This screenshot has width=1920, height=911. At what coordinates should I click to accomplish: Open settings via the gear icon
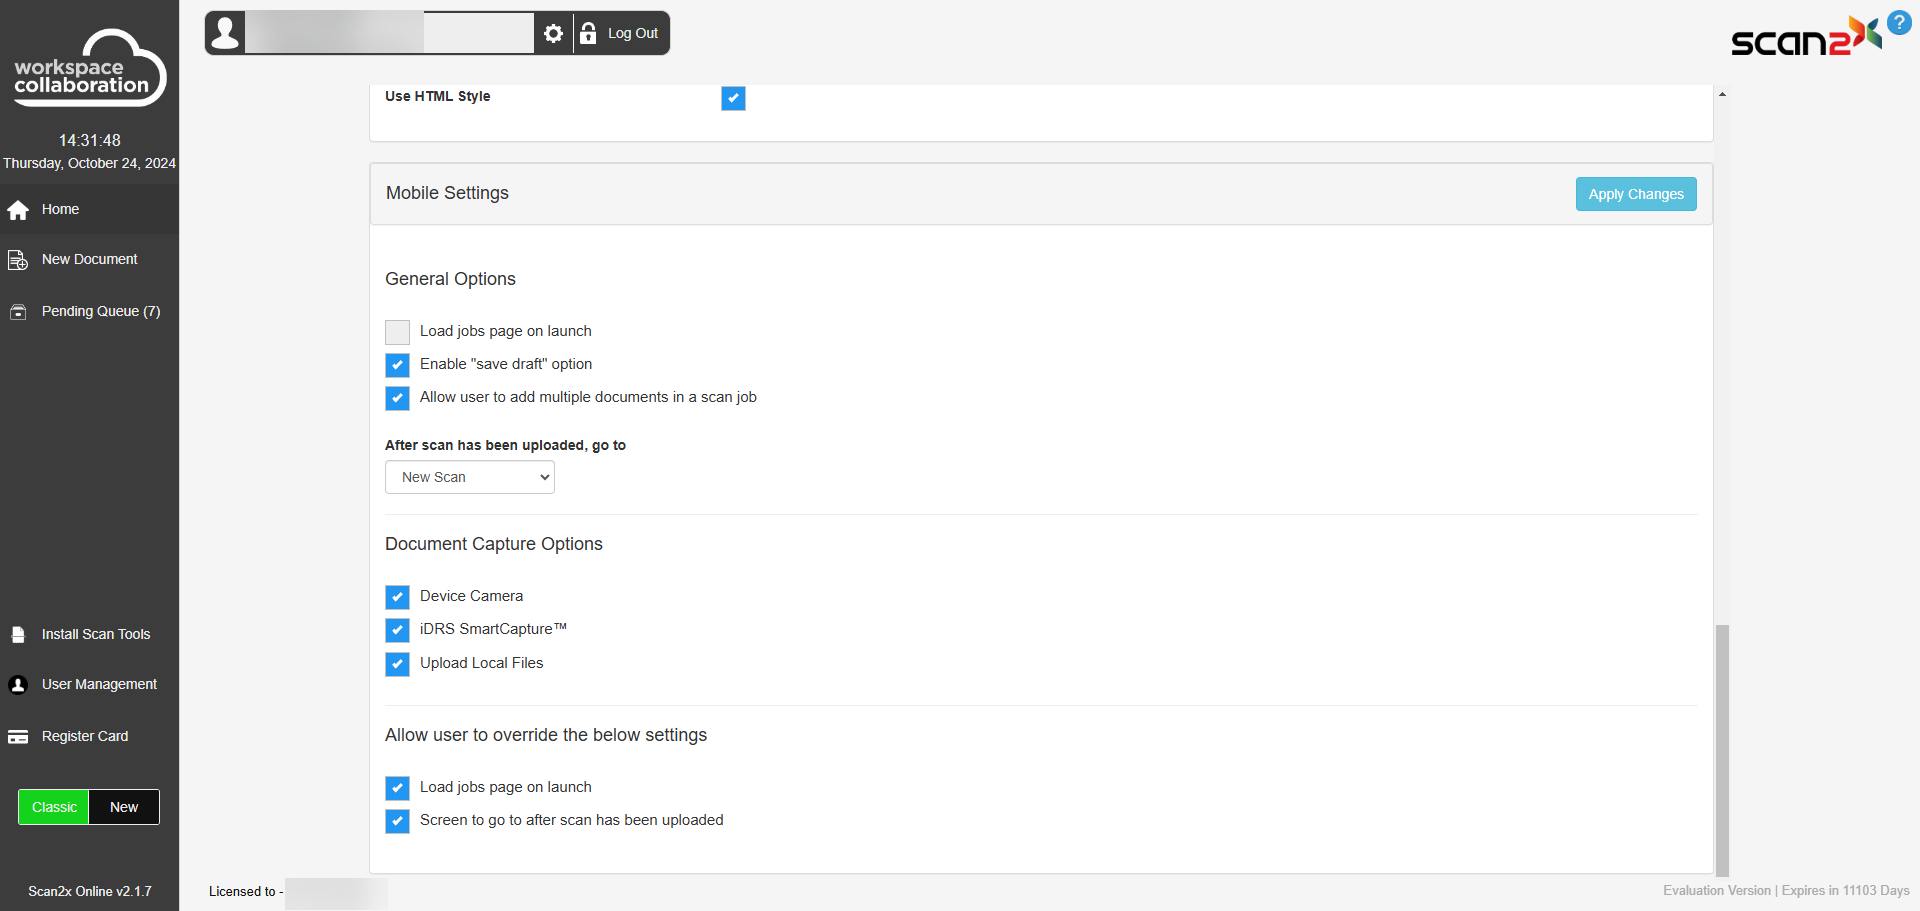(553, 34)
